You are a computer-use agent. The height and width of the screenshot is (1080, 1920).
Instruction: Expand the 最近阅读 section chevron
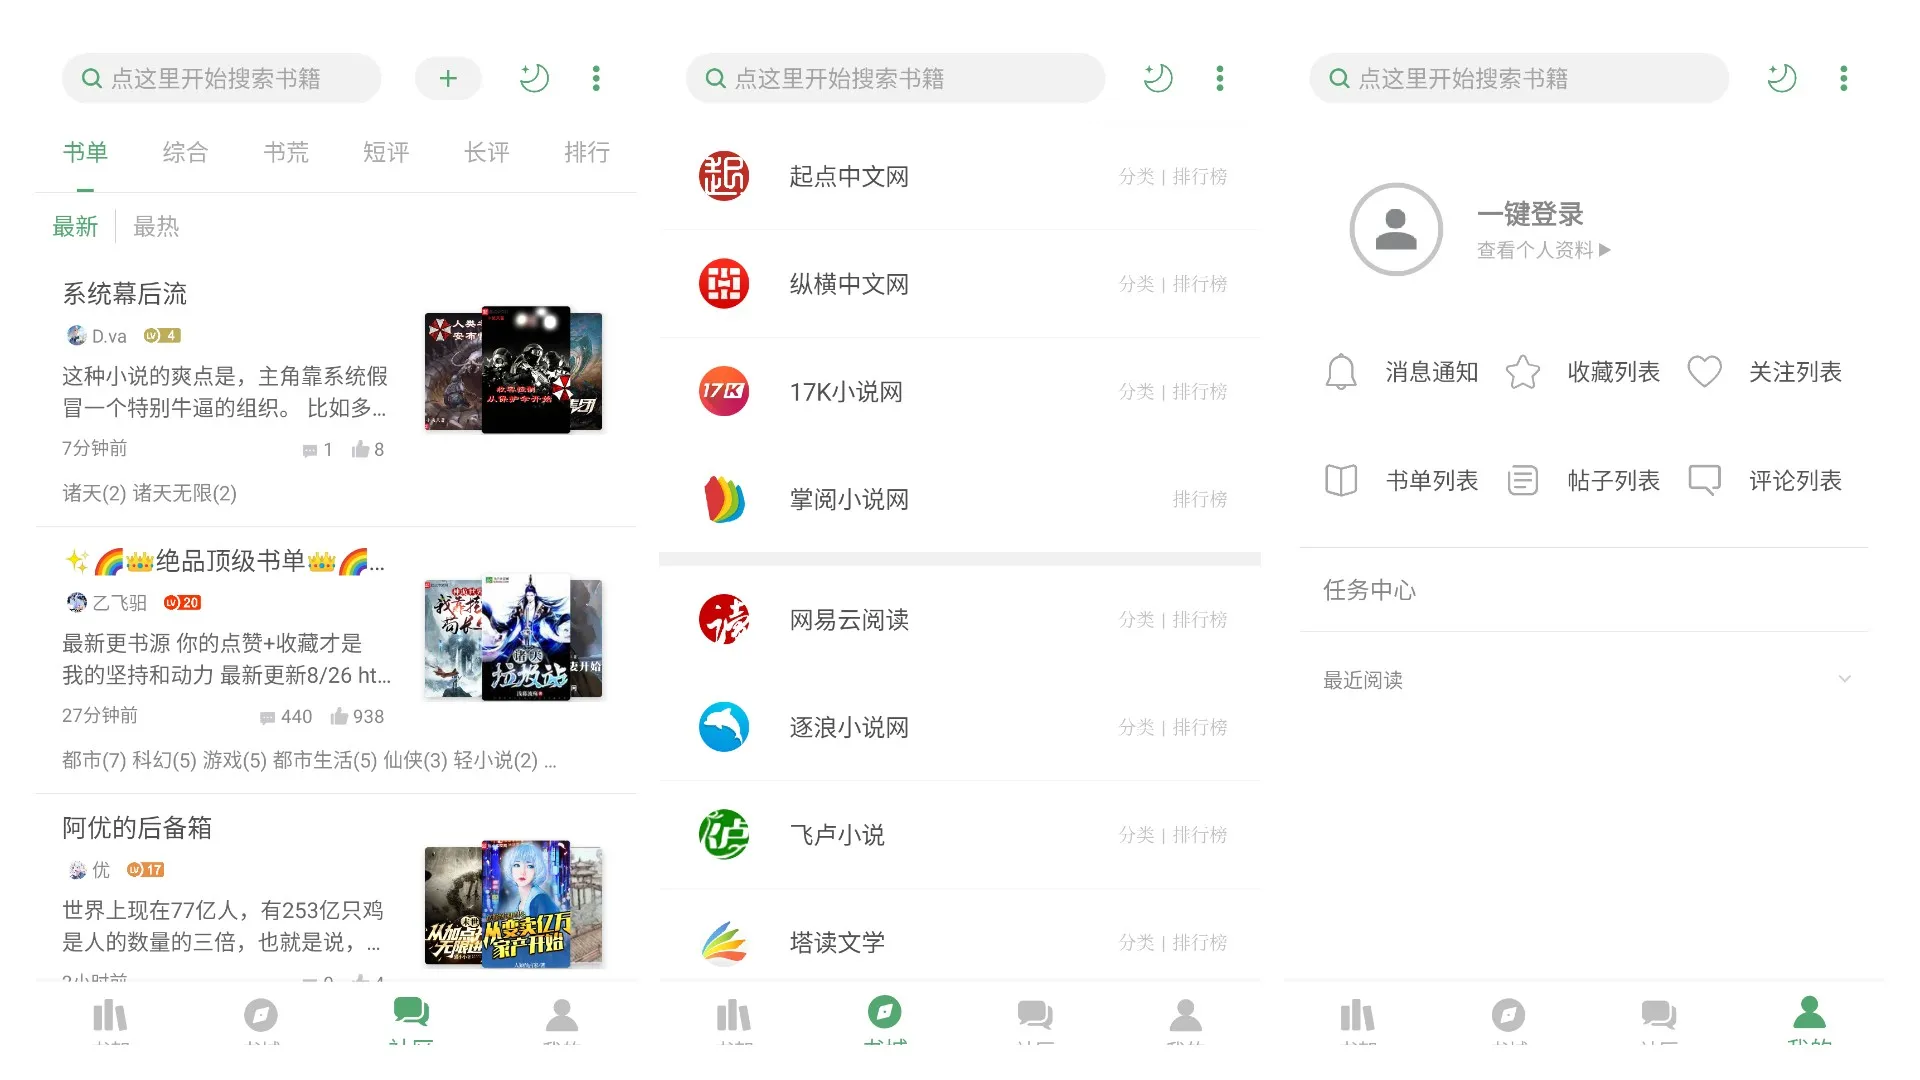[1845, 679]
